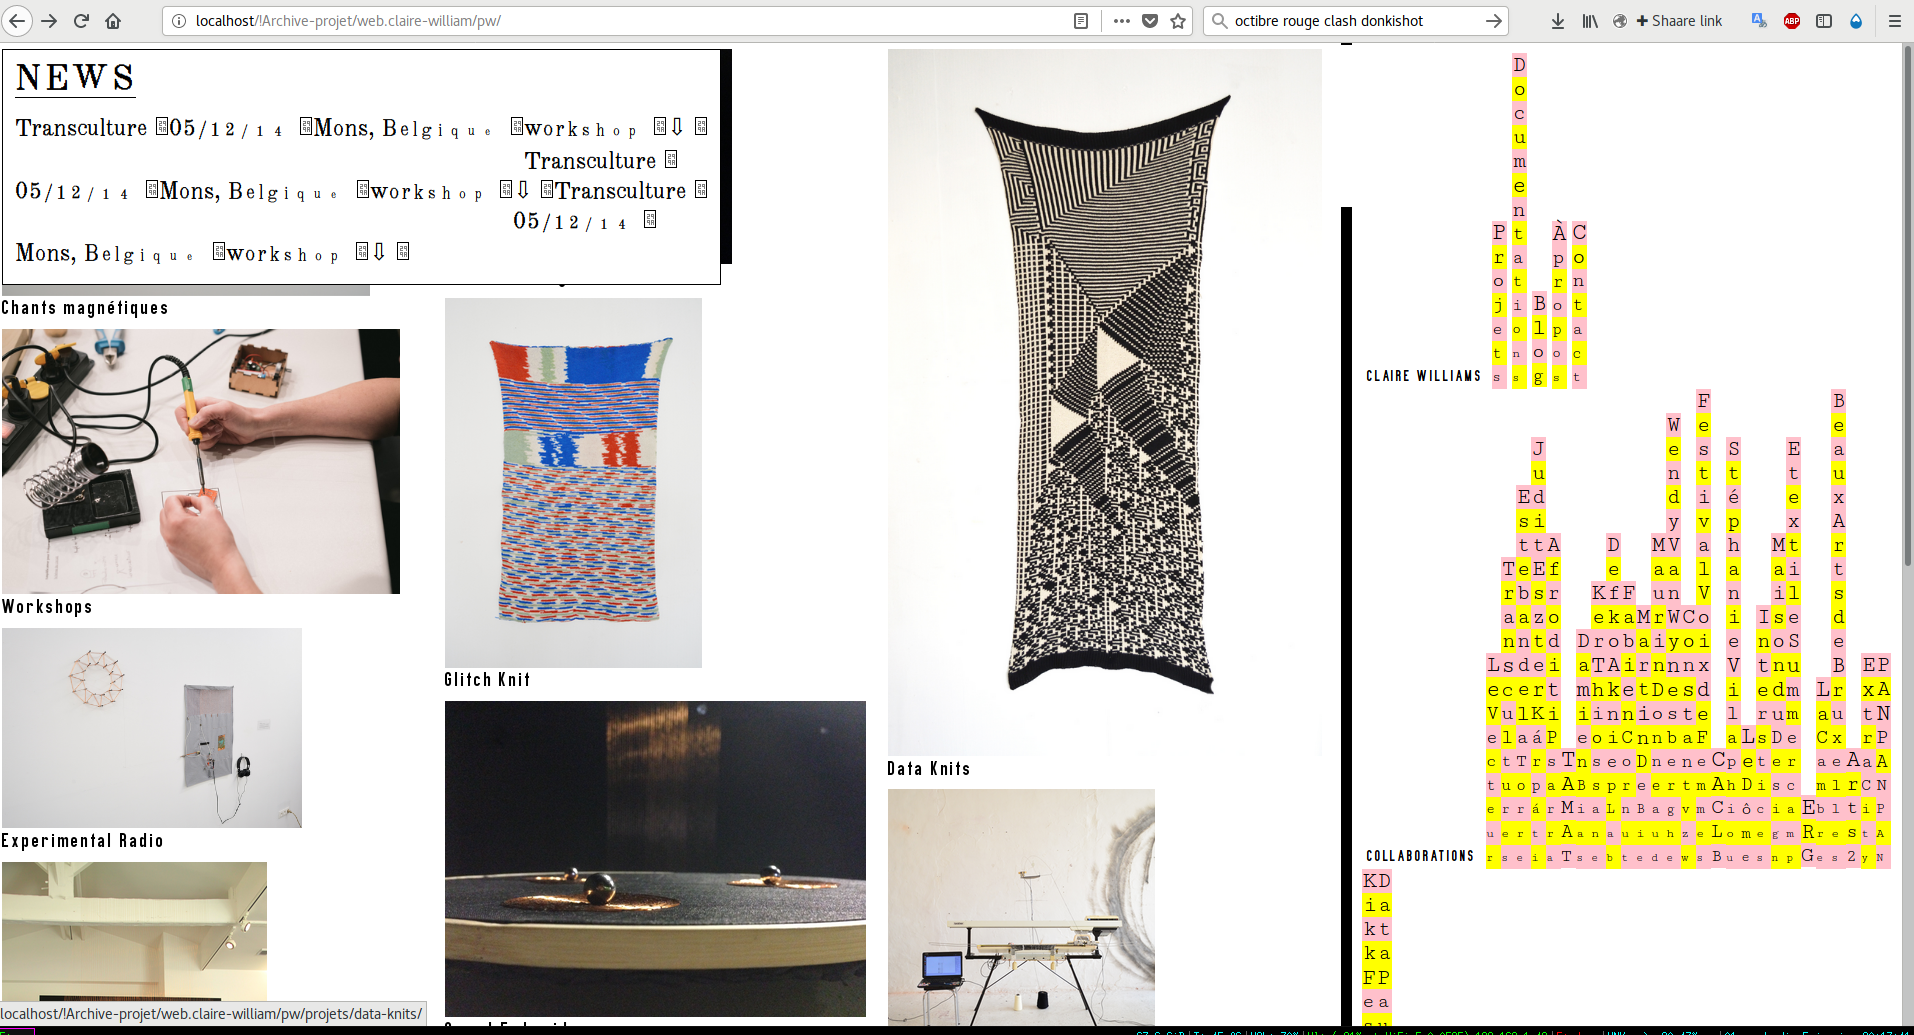Open the Library bookshelf menu
This screenshot has height=1035, width=1914.
(x=1589, y=21)
